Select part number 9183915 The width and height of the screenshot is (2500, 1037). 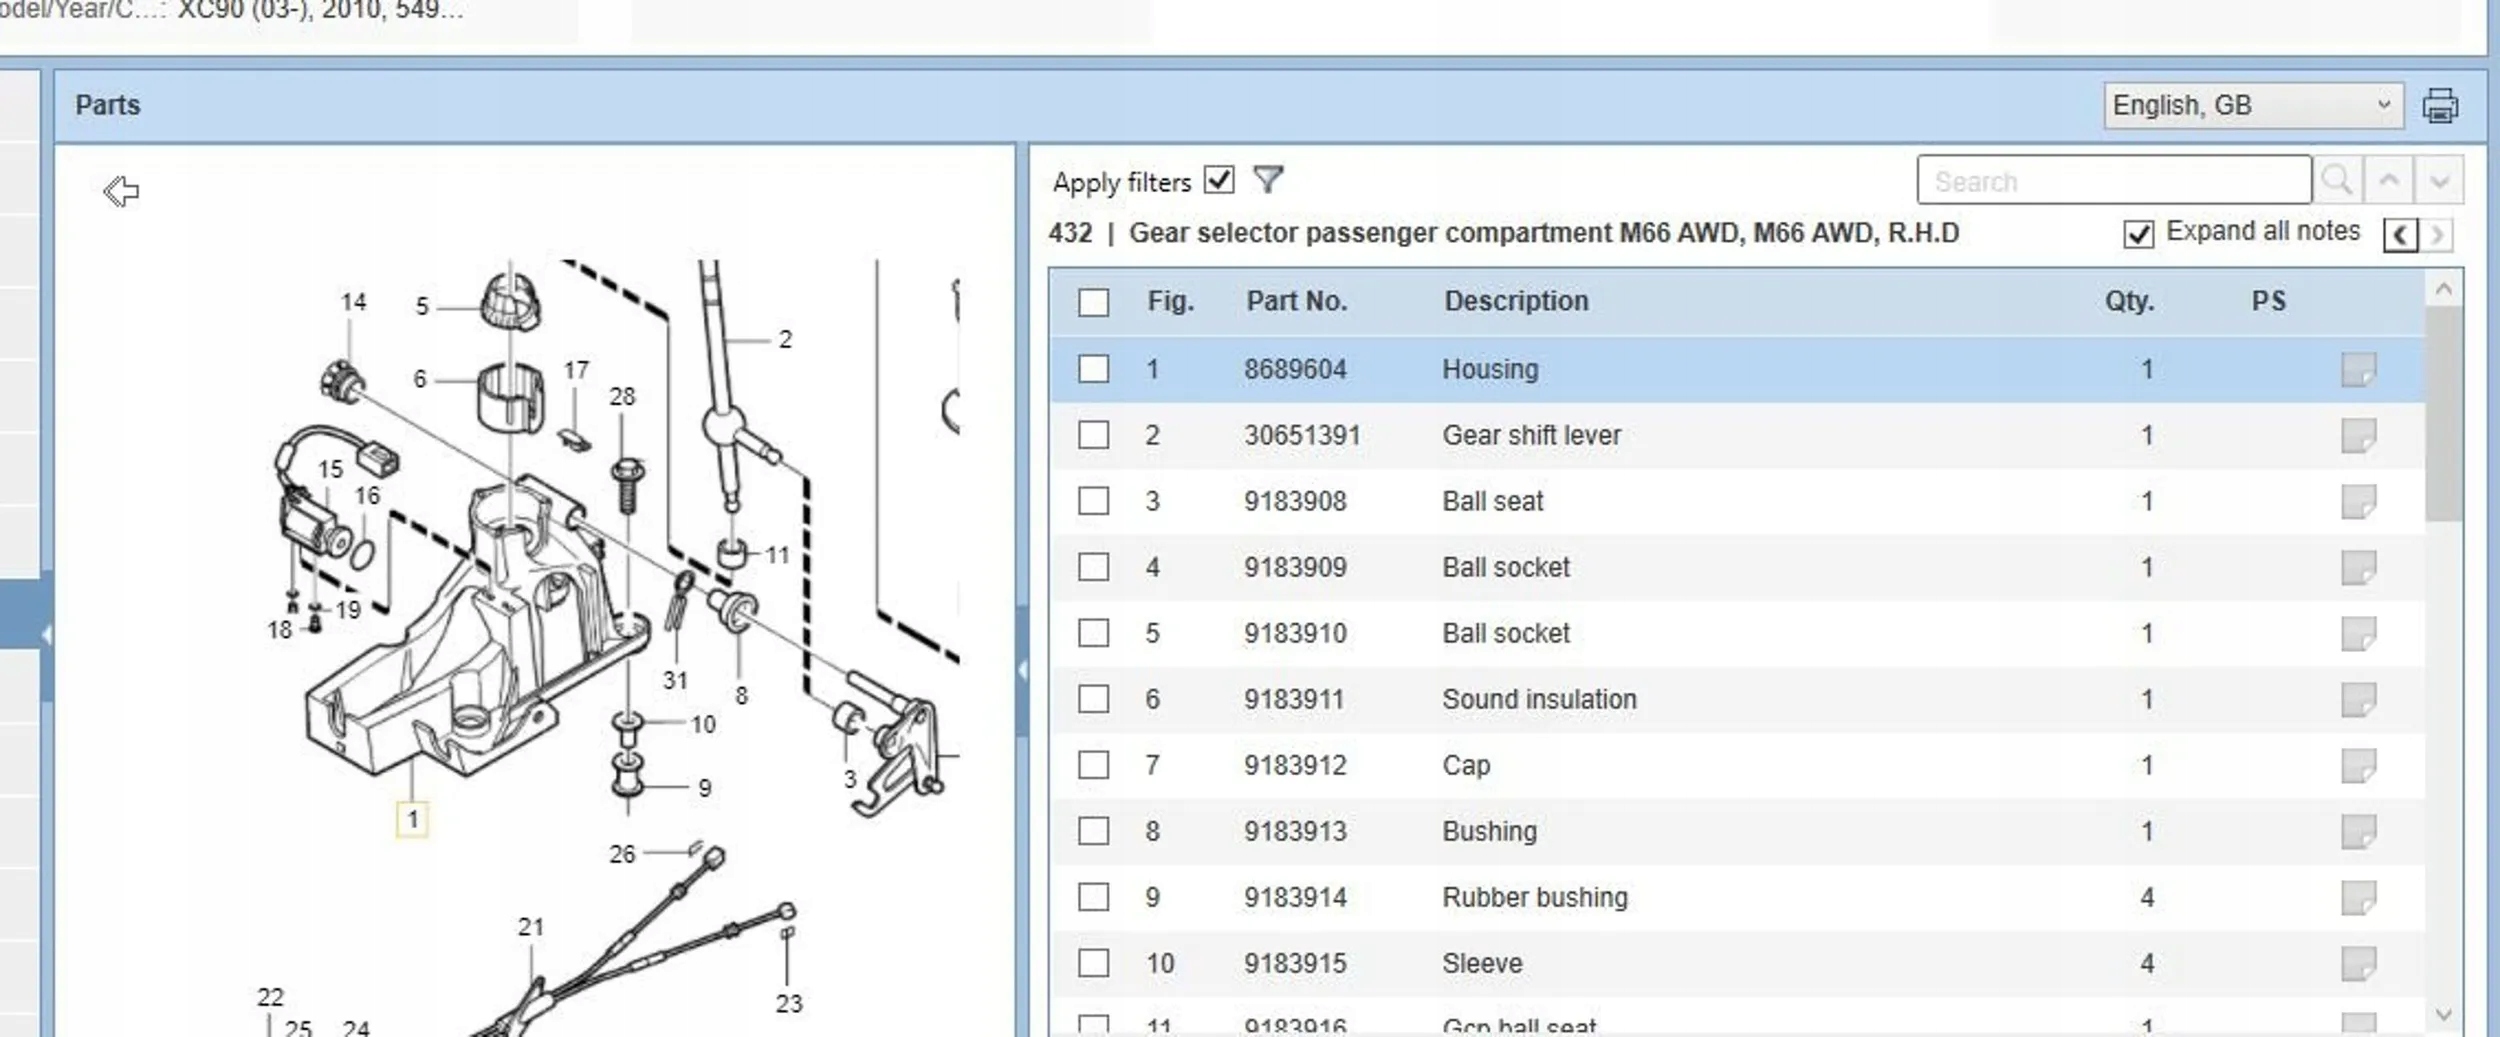[x=1295, y=963]
